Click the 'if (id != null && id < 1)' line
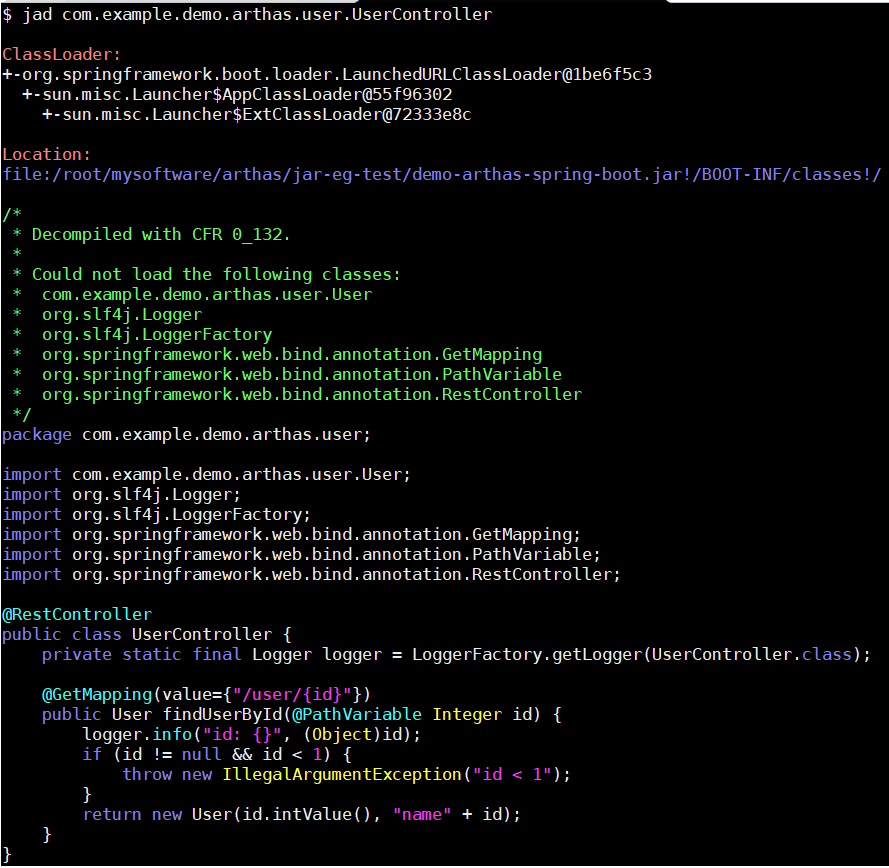The image size is (889, 868). pyautogui.click(x=217, y=755)
